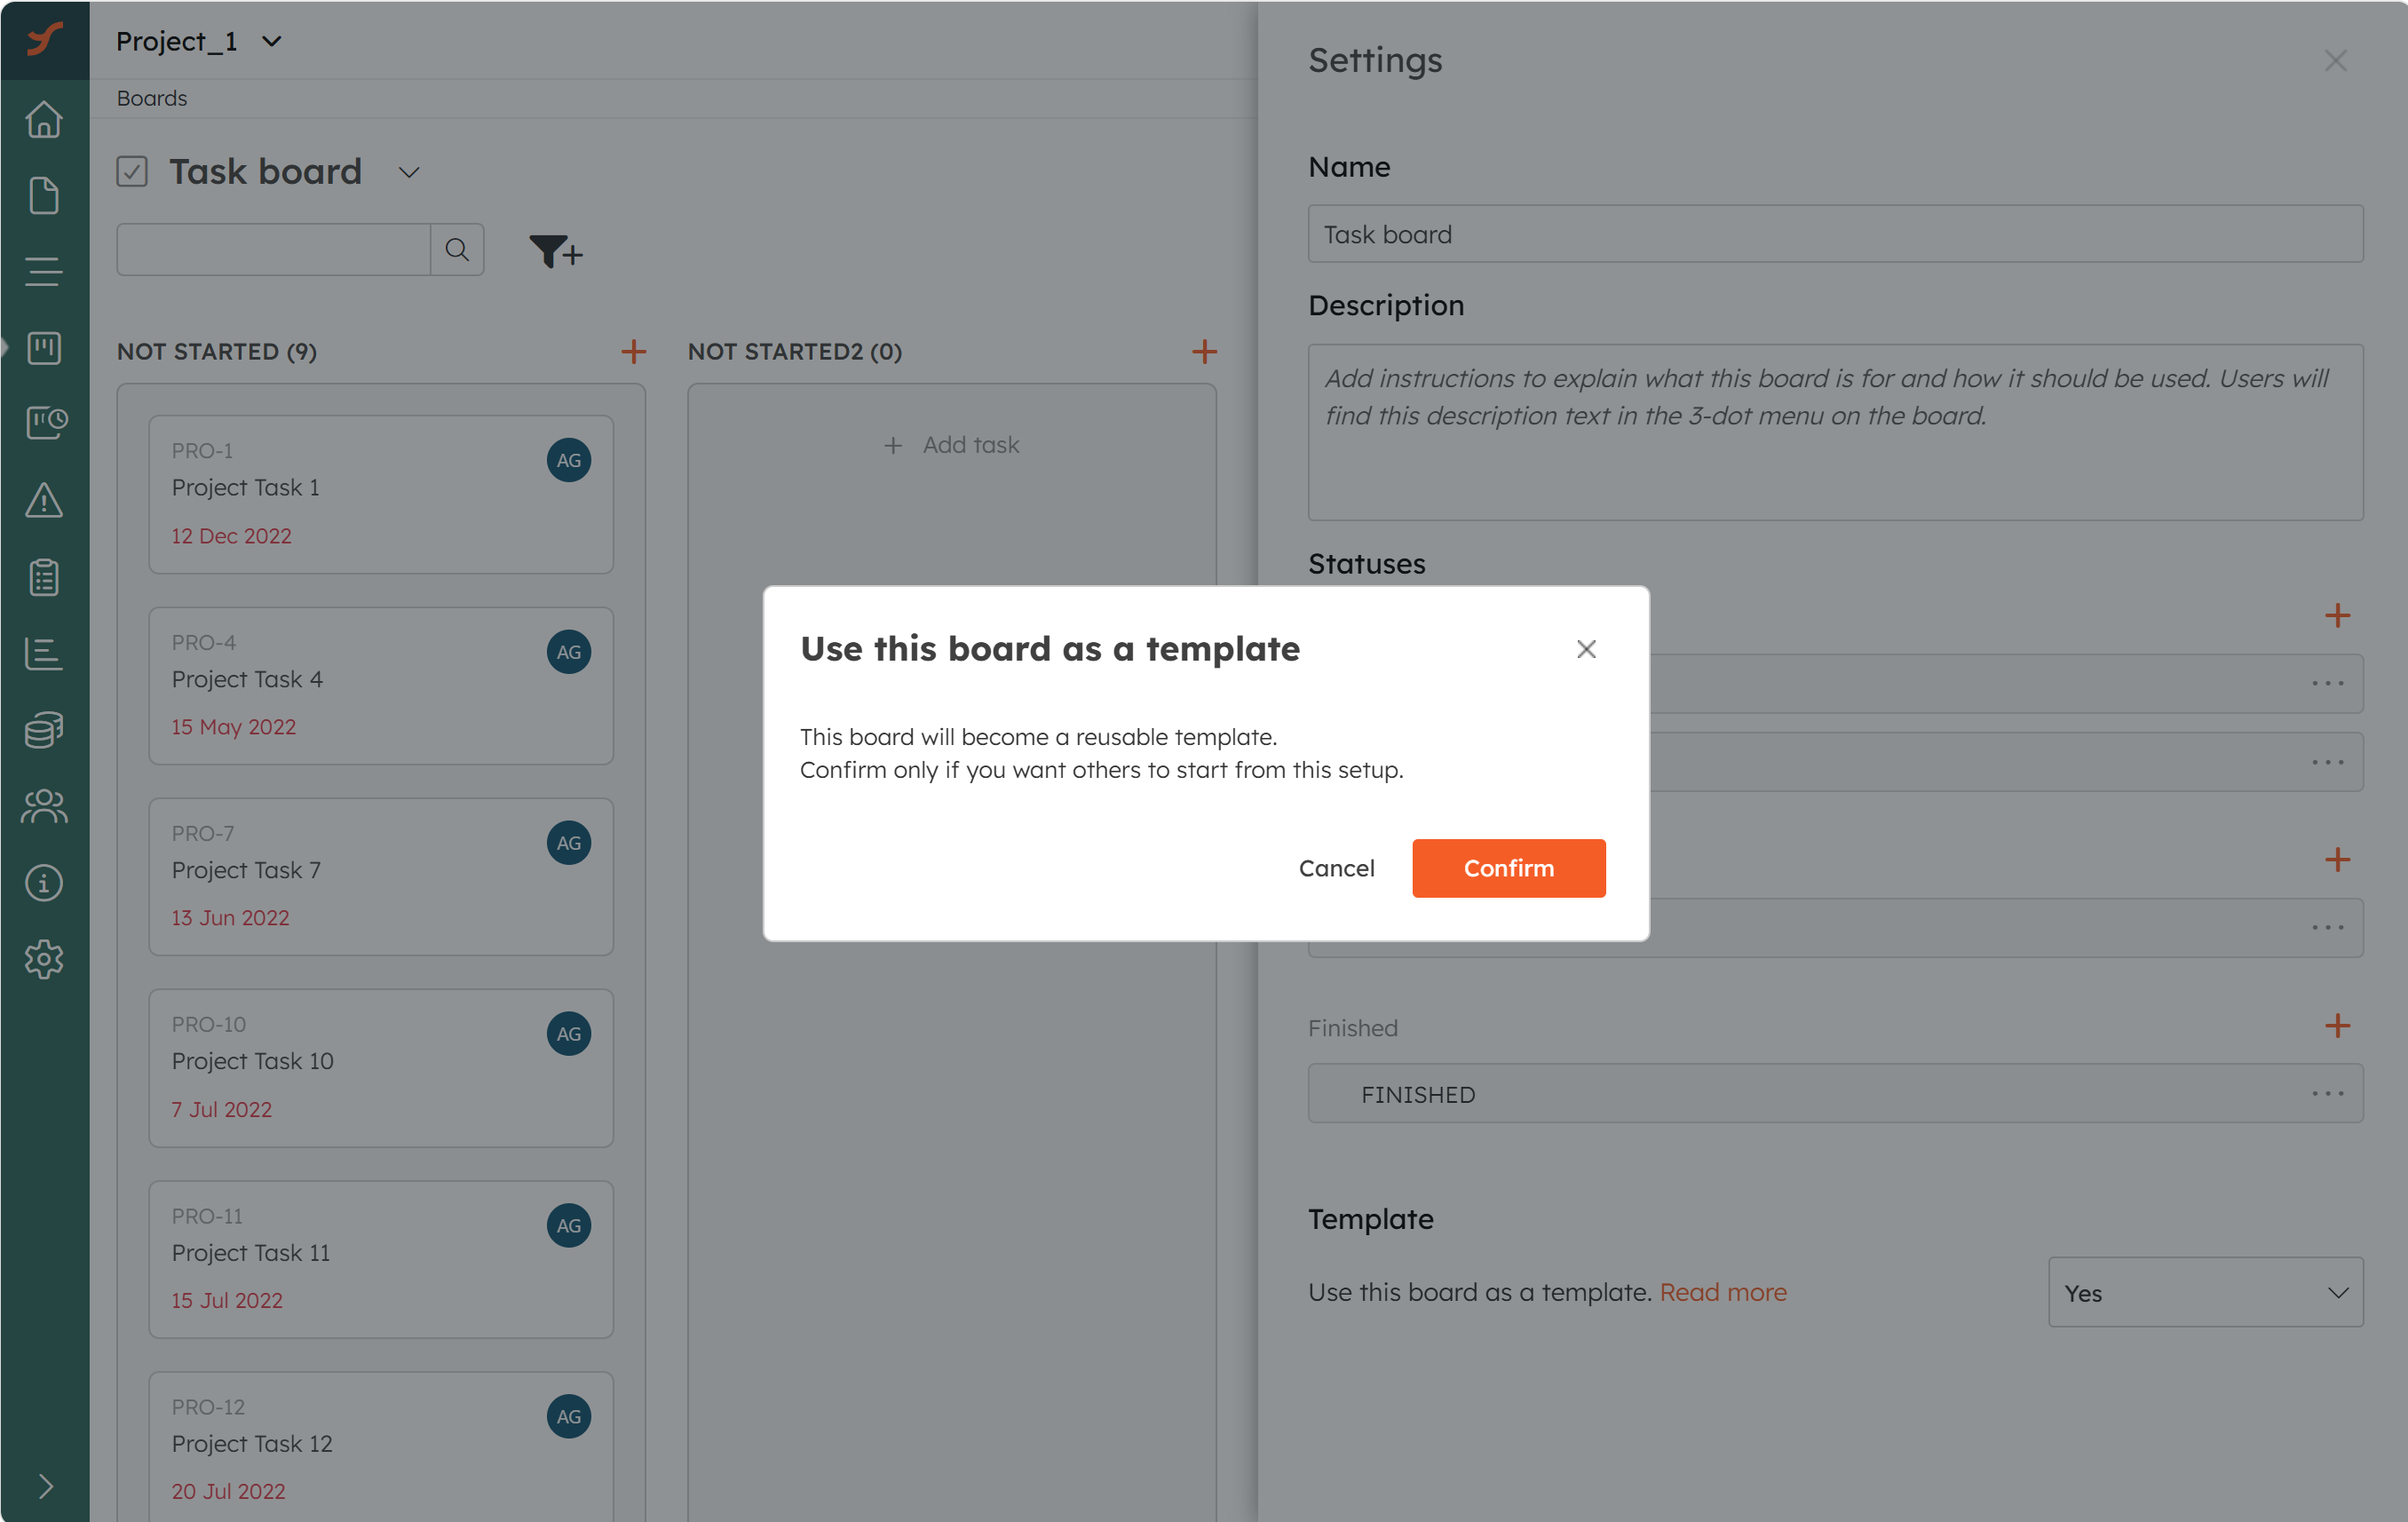Open the Project Task 10 card
2408x1522 pixels.
point(381,1068)
